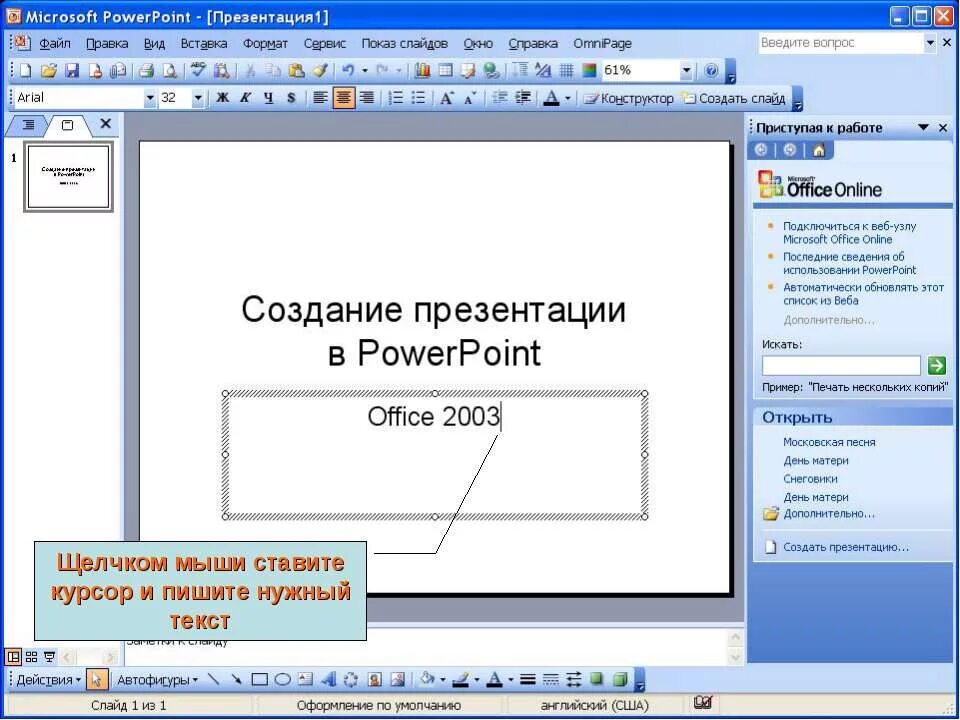This screenshot has height=720, width=960.
Task: Open the Формат menu
Action: click(265, 43)
